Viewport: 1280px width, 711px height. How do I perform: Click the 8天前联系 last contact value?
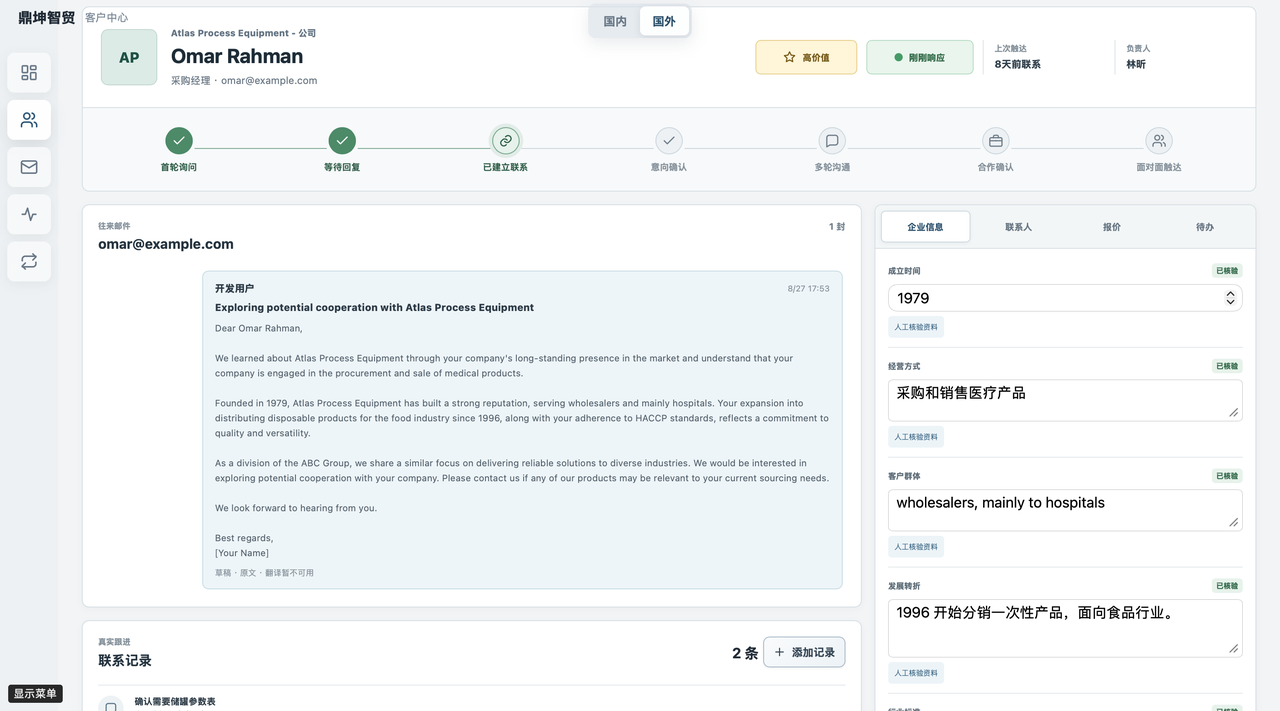point(1018,64)
